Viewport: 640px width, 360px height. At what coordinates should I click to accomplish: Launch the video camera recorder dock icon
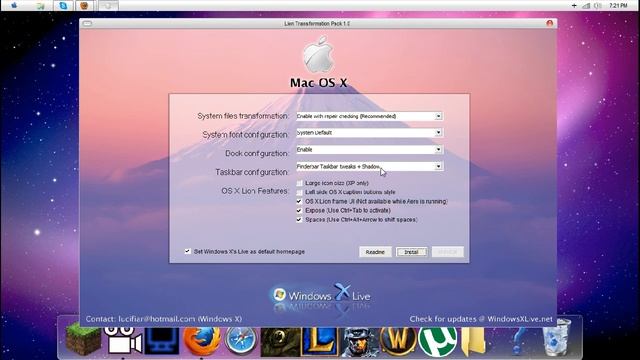(x=123, y=340)
